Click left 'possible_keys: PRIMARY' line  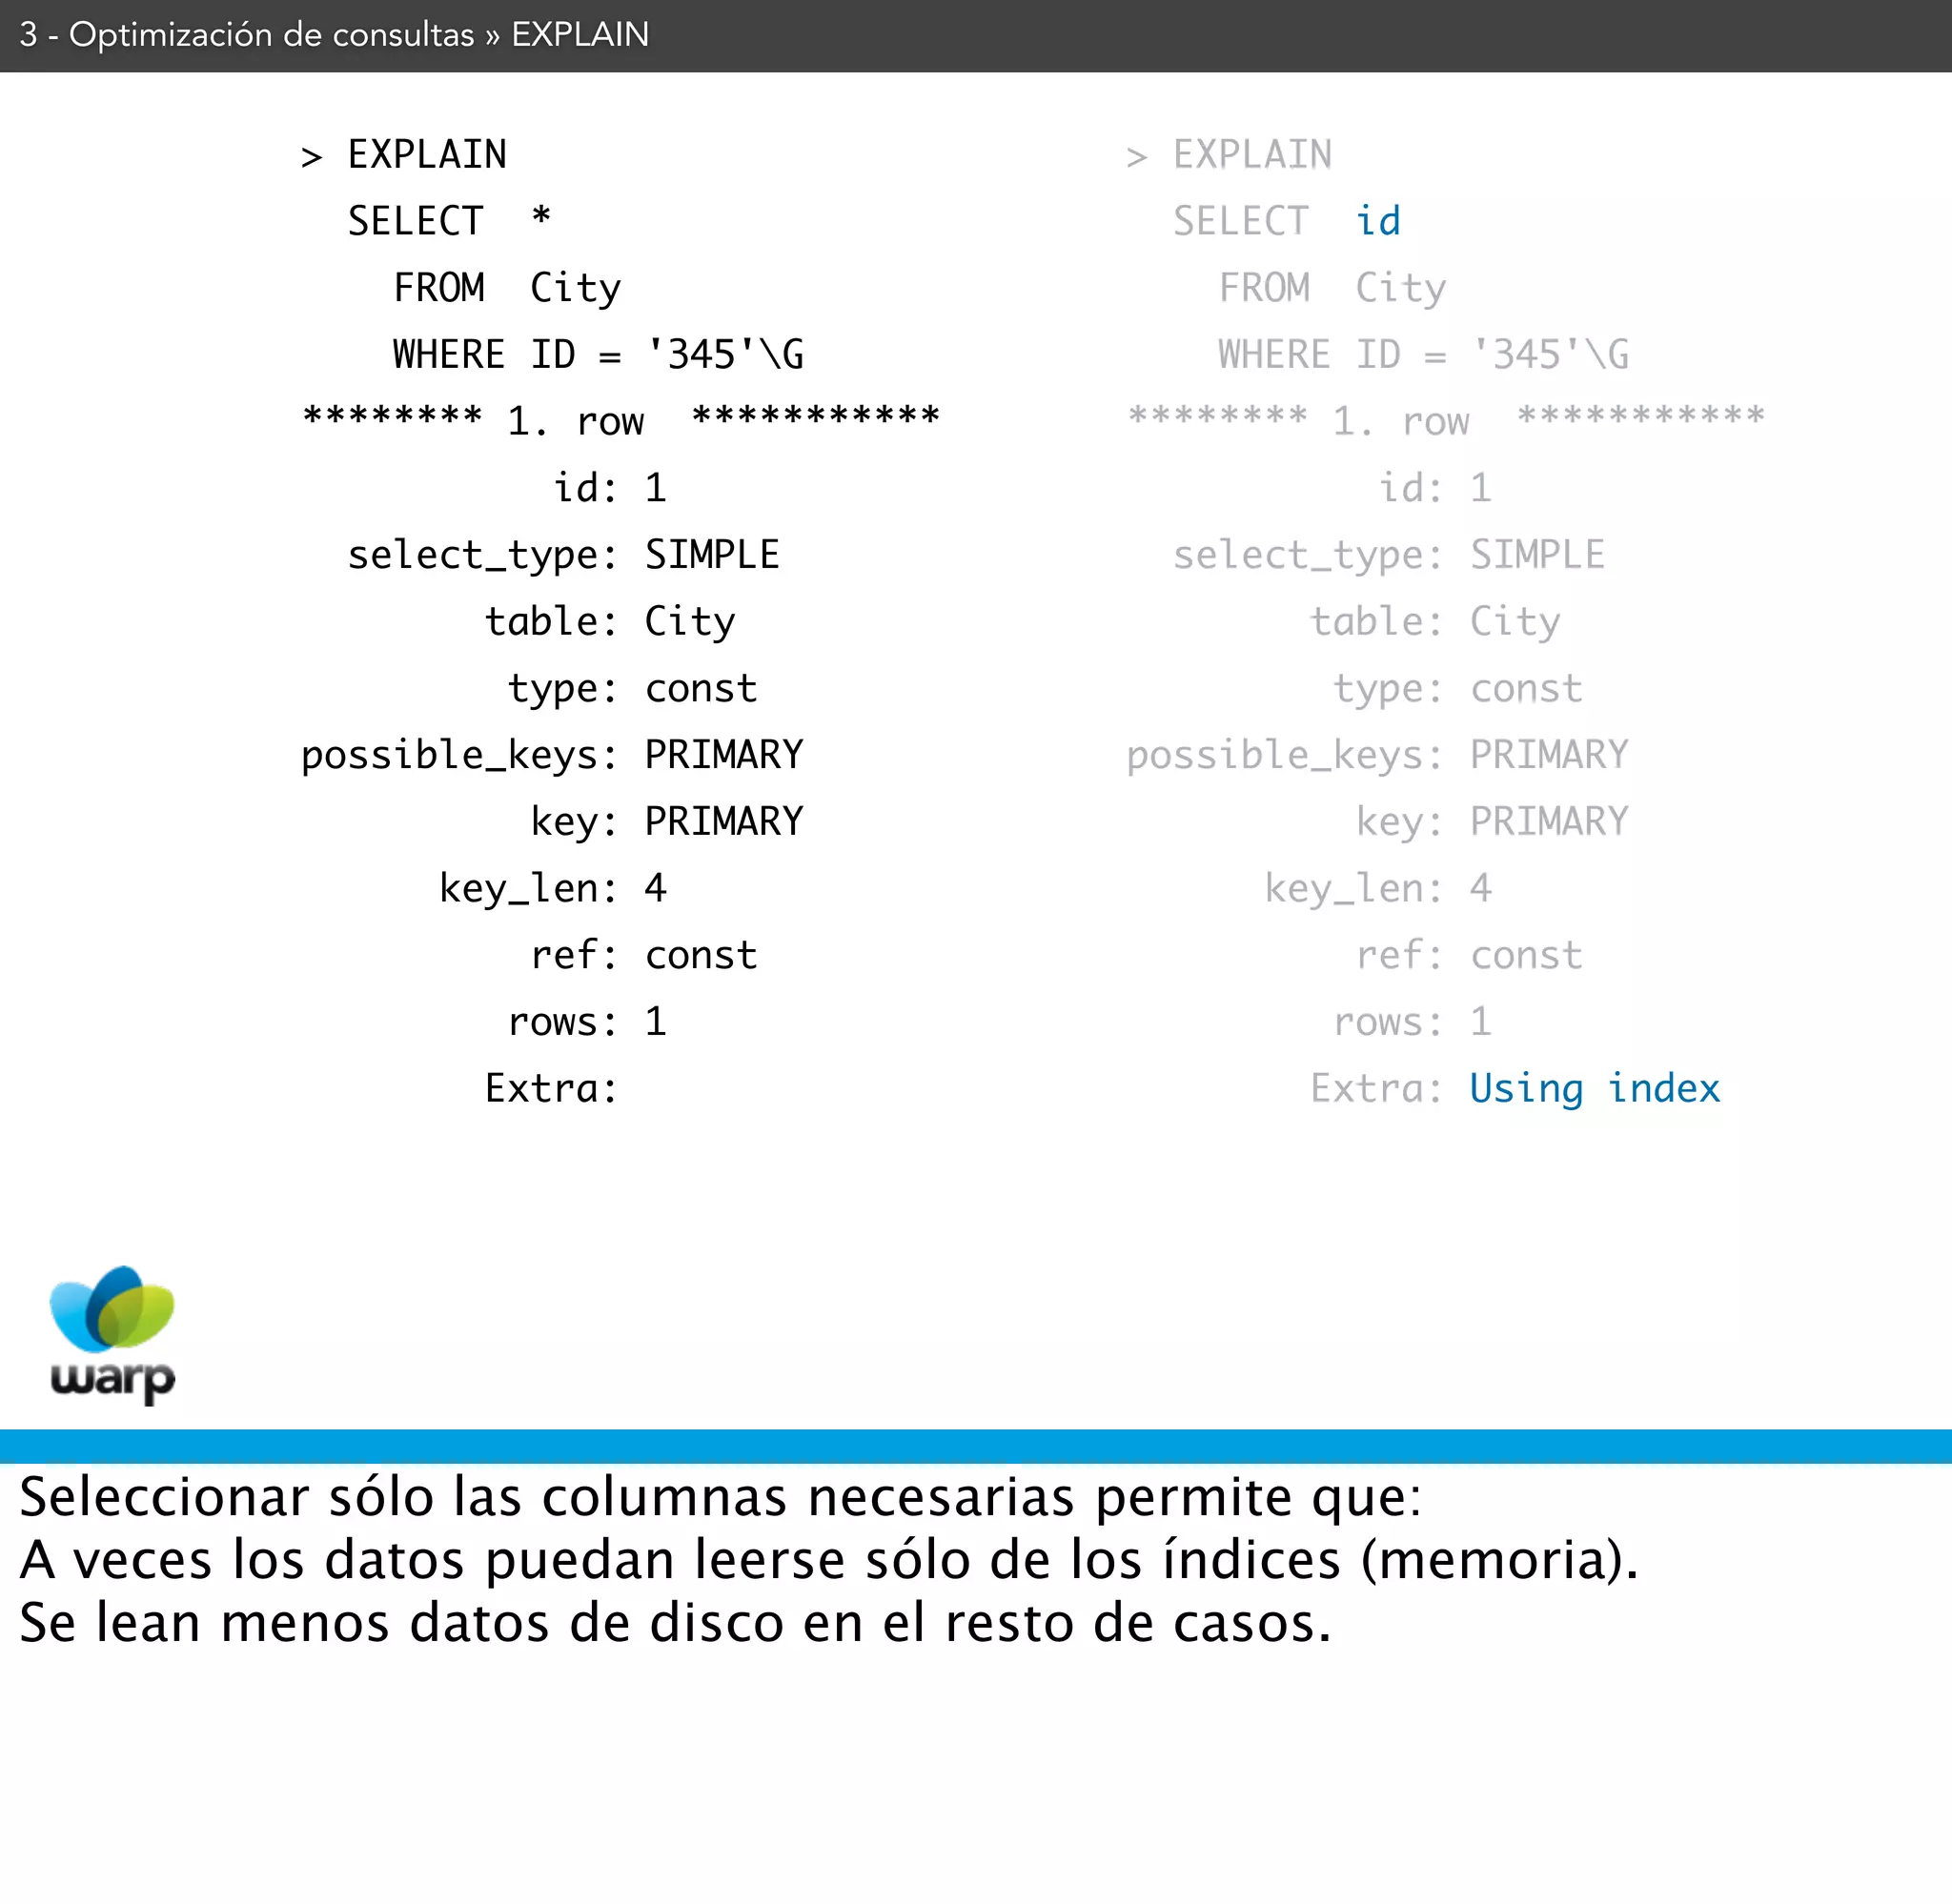click(552, 755)
